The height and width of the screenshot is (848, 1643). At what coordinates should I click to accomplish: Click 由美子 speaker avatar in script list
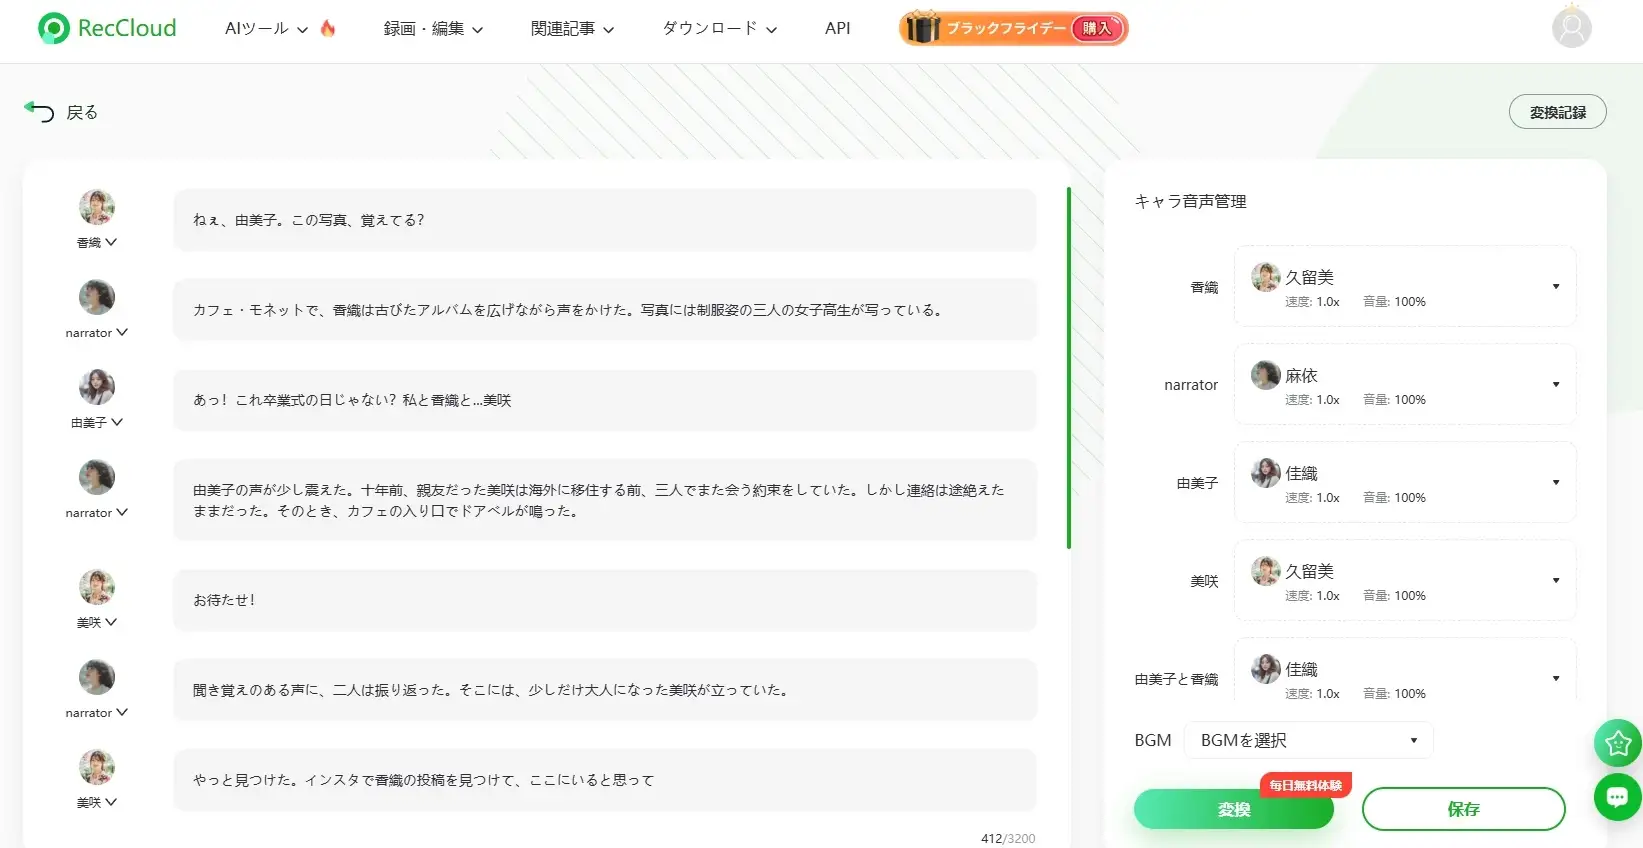97,388
